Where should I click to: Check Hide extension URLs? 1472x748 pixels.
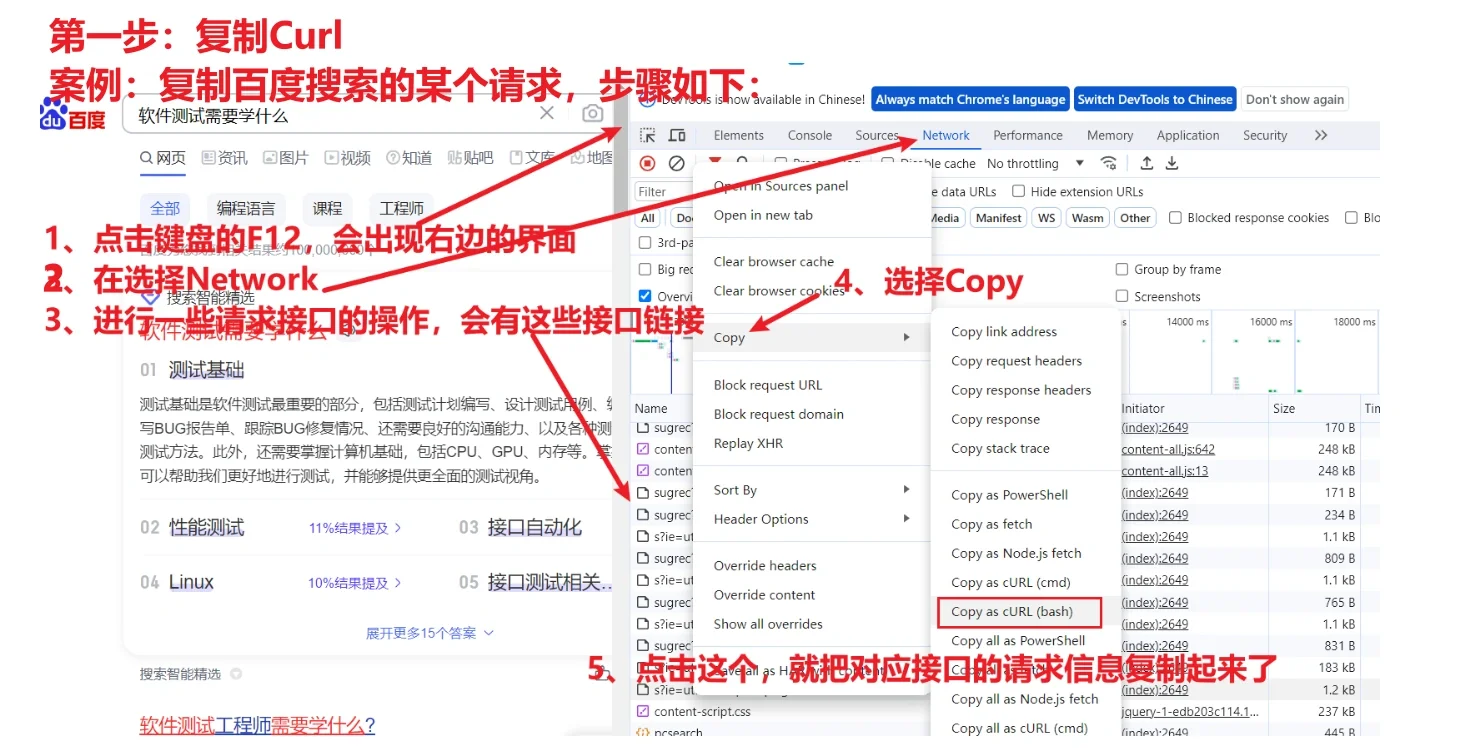click(x=1018, y=191)
